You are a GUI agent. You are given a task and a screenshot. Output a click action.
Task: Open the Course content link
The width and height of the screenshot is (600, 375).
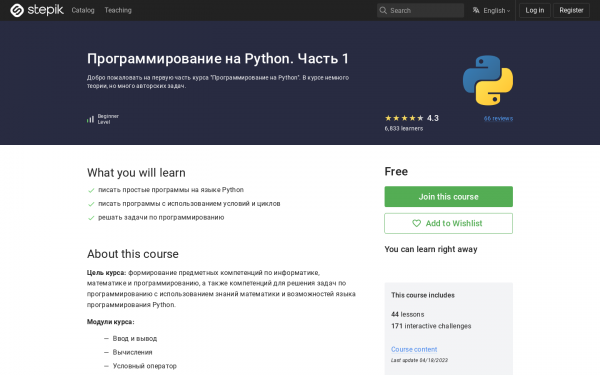(414, 349)
